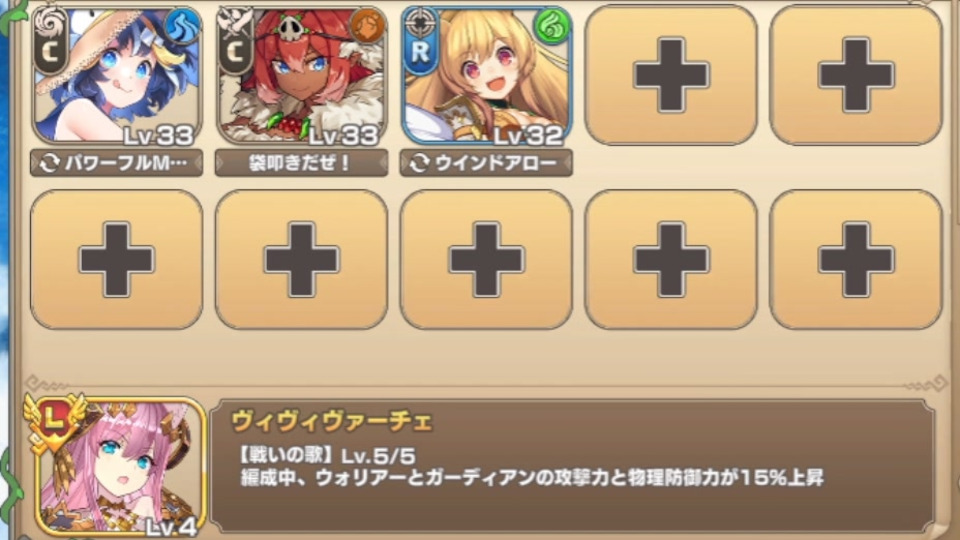The width and height of the screenshot is (960, 540).
Task: Select the red-haired Lv 33 character card
Action: click(301, 76)
